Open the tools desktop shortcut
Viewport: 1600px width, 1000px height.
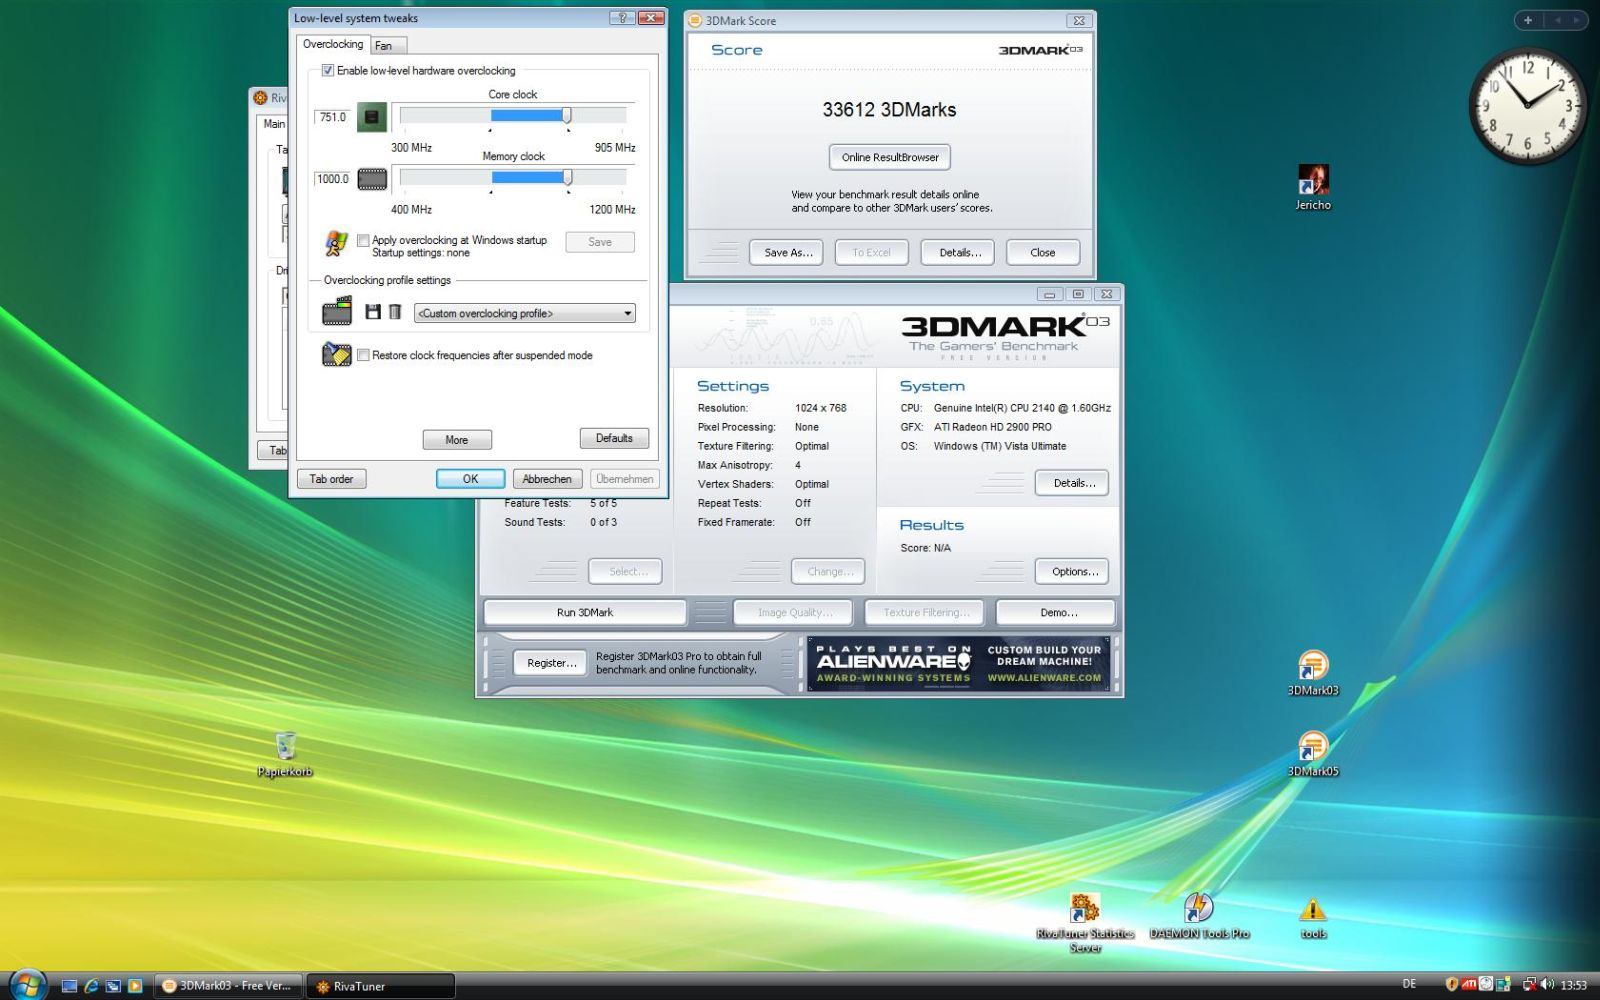pyautogui.click(x=1313, y=918)
